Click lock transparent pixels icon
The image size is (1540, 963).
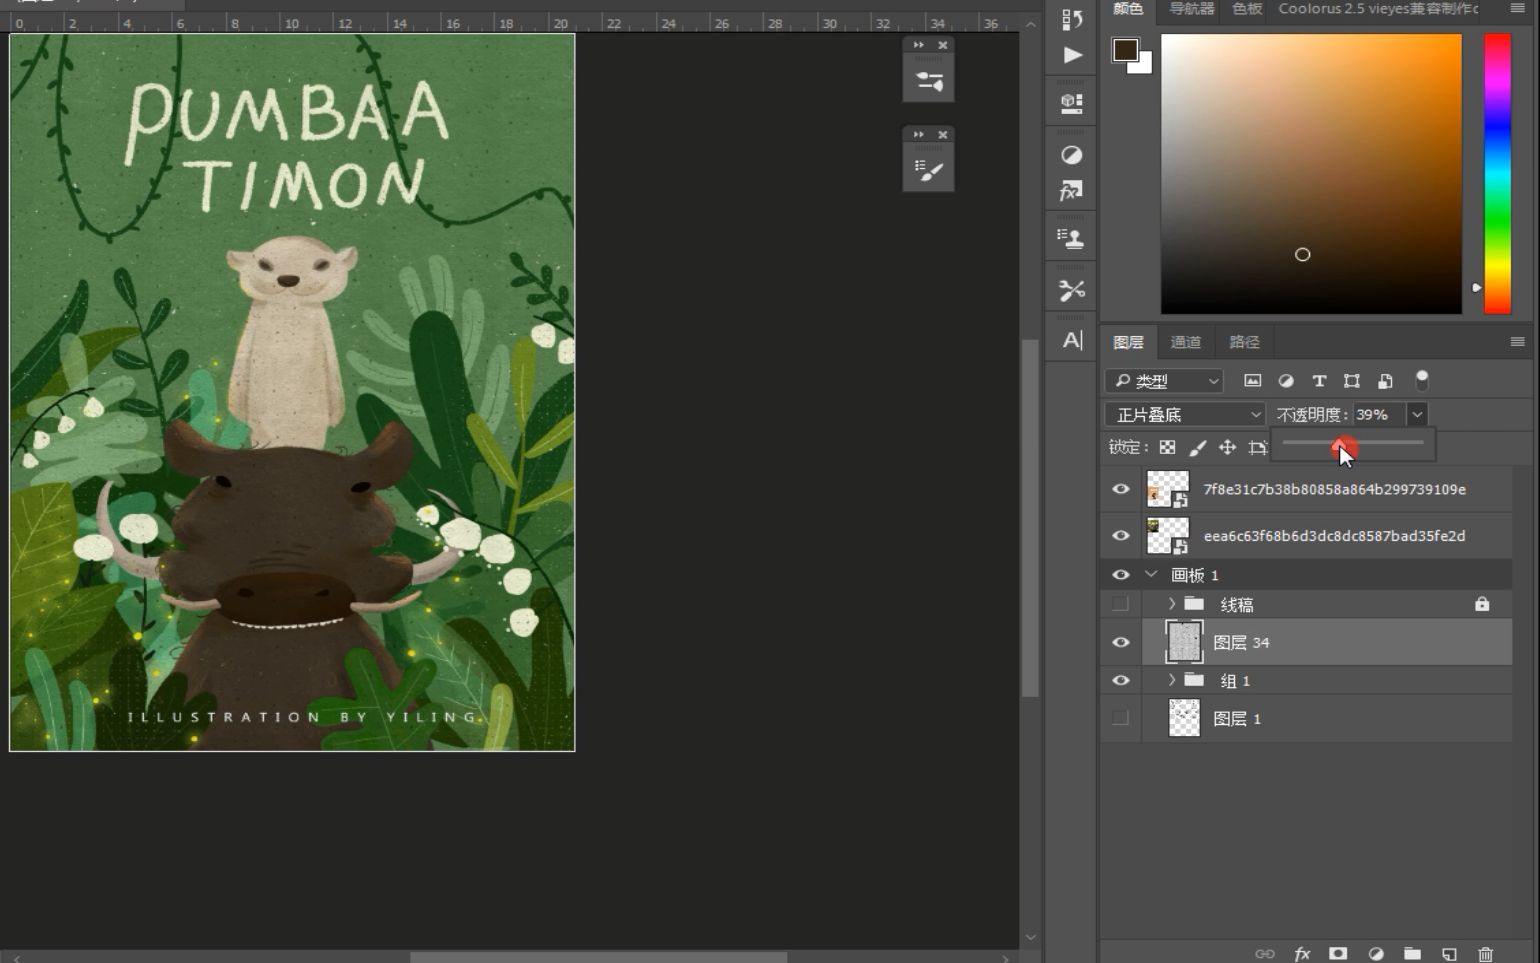point(1167,447)
